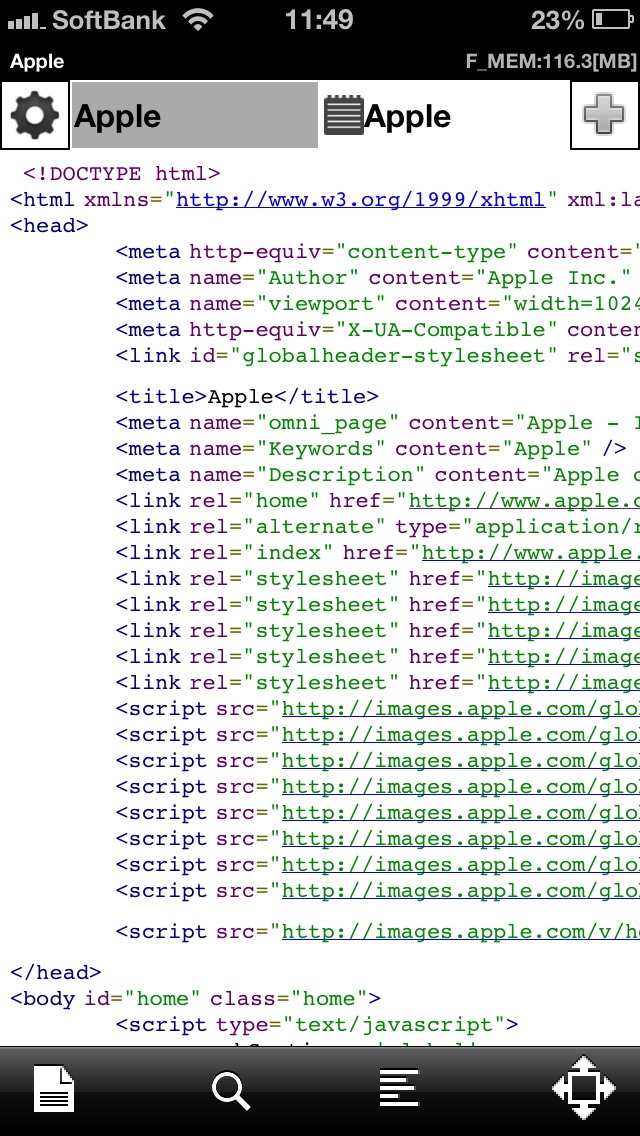Viewport: 640px width, 1136px height.
Task: Open the rel="home" www.apple href link
Action: click(x=524, y=501)
